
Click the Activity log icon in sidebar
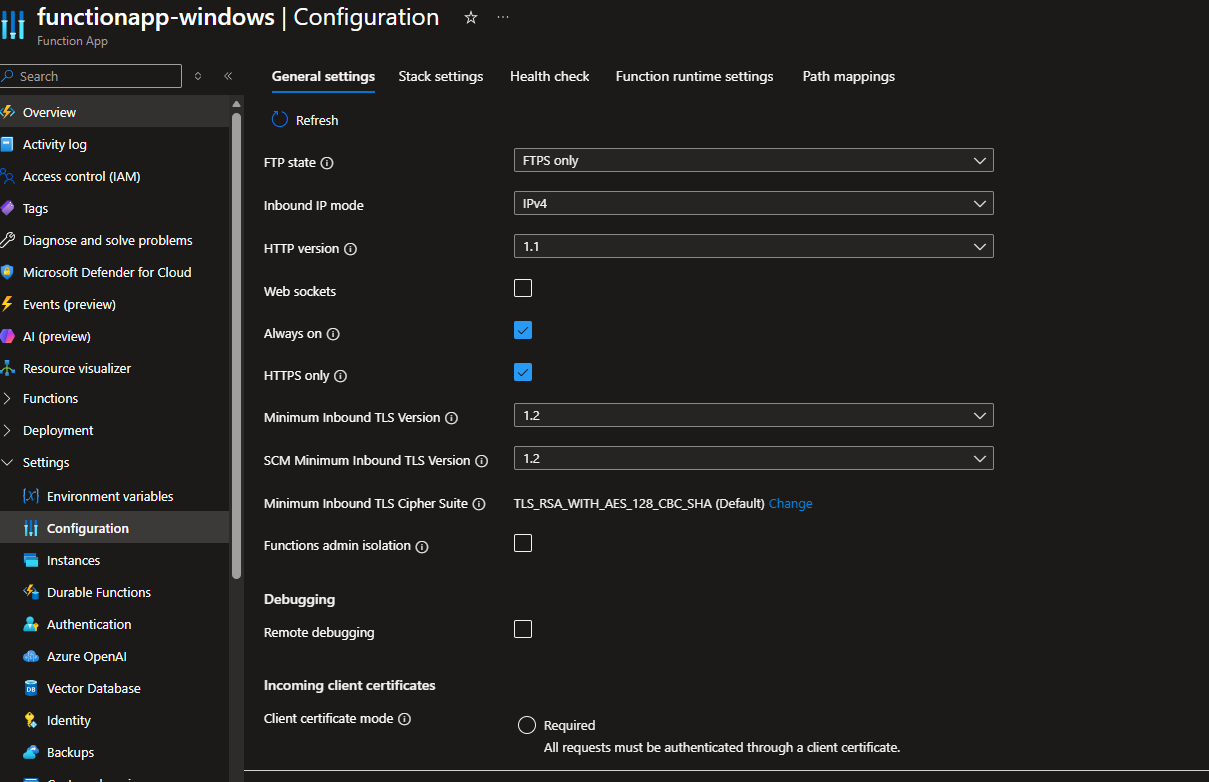[x=7, y=144]
